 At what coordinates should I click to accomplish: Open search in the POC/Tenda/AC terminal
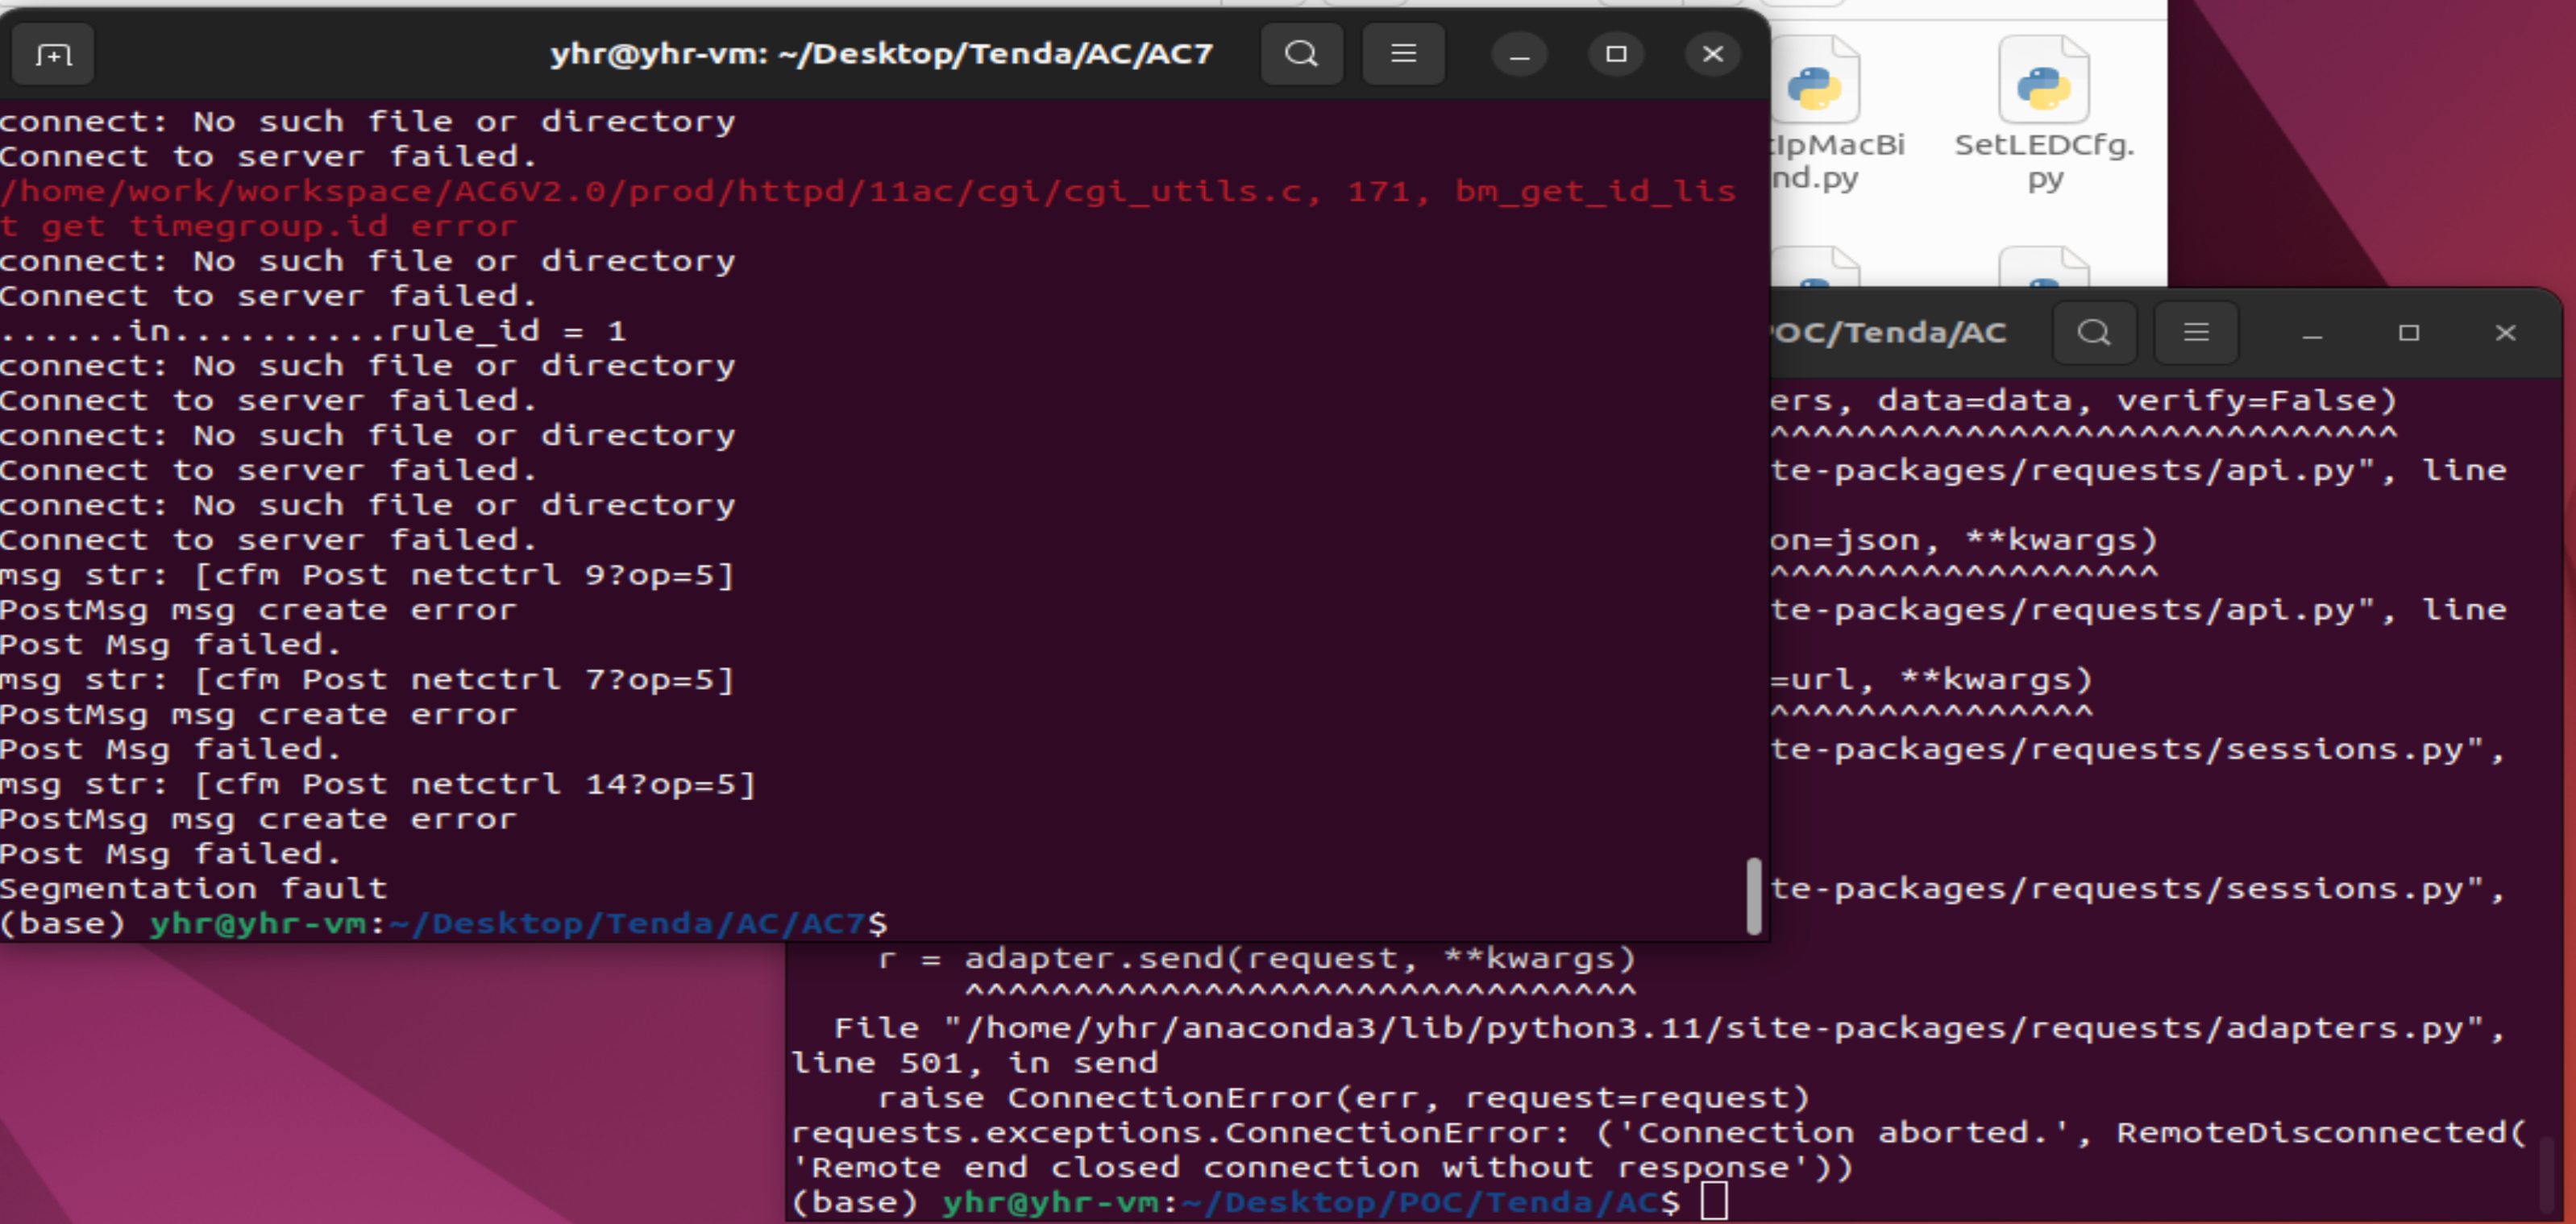(x=2093, y=332)
